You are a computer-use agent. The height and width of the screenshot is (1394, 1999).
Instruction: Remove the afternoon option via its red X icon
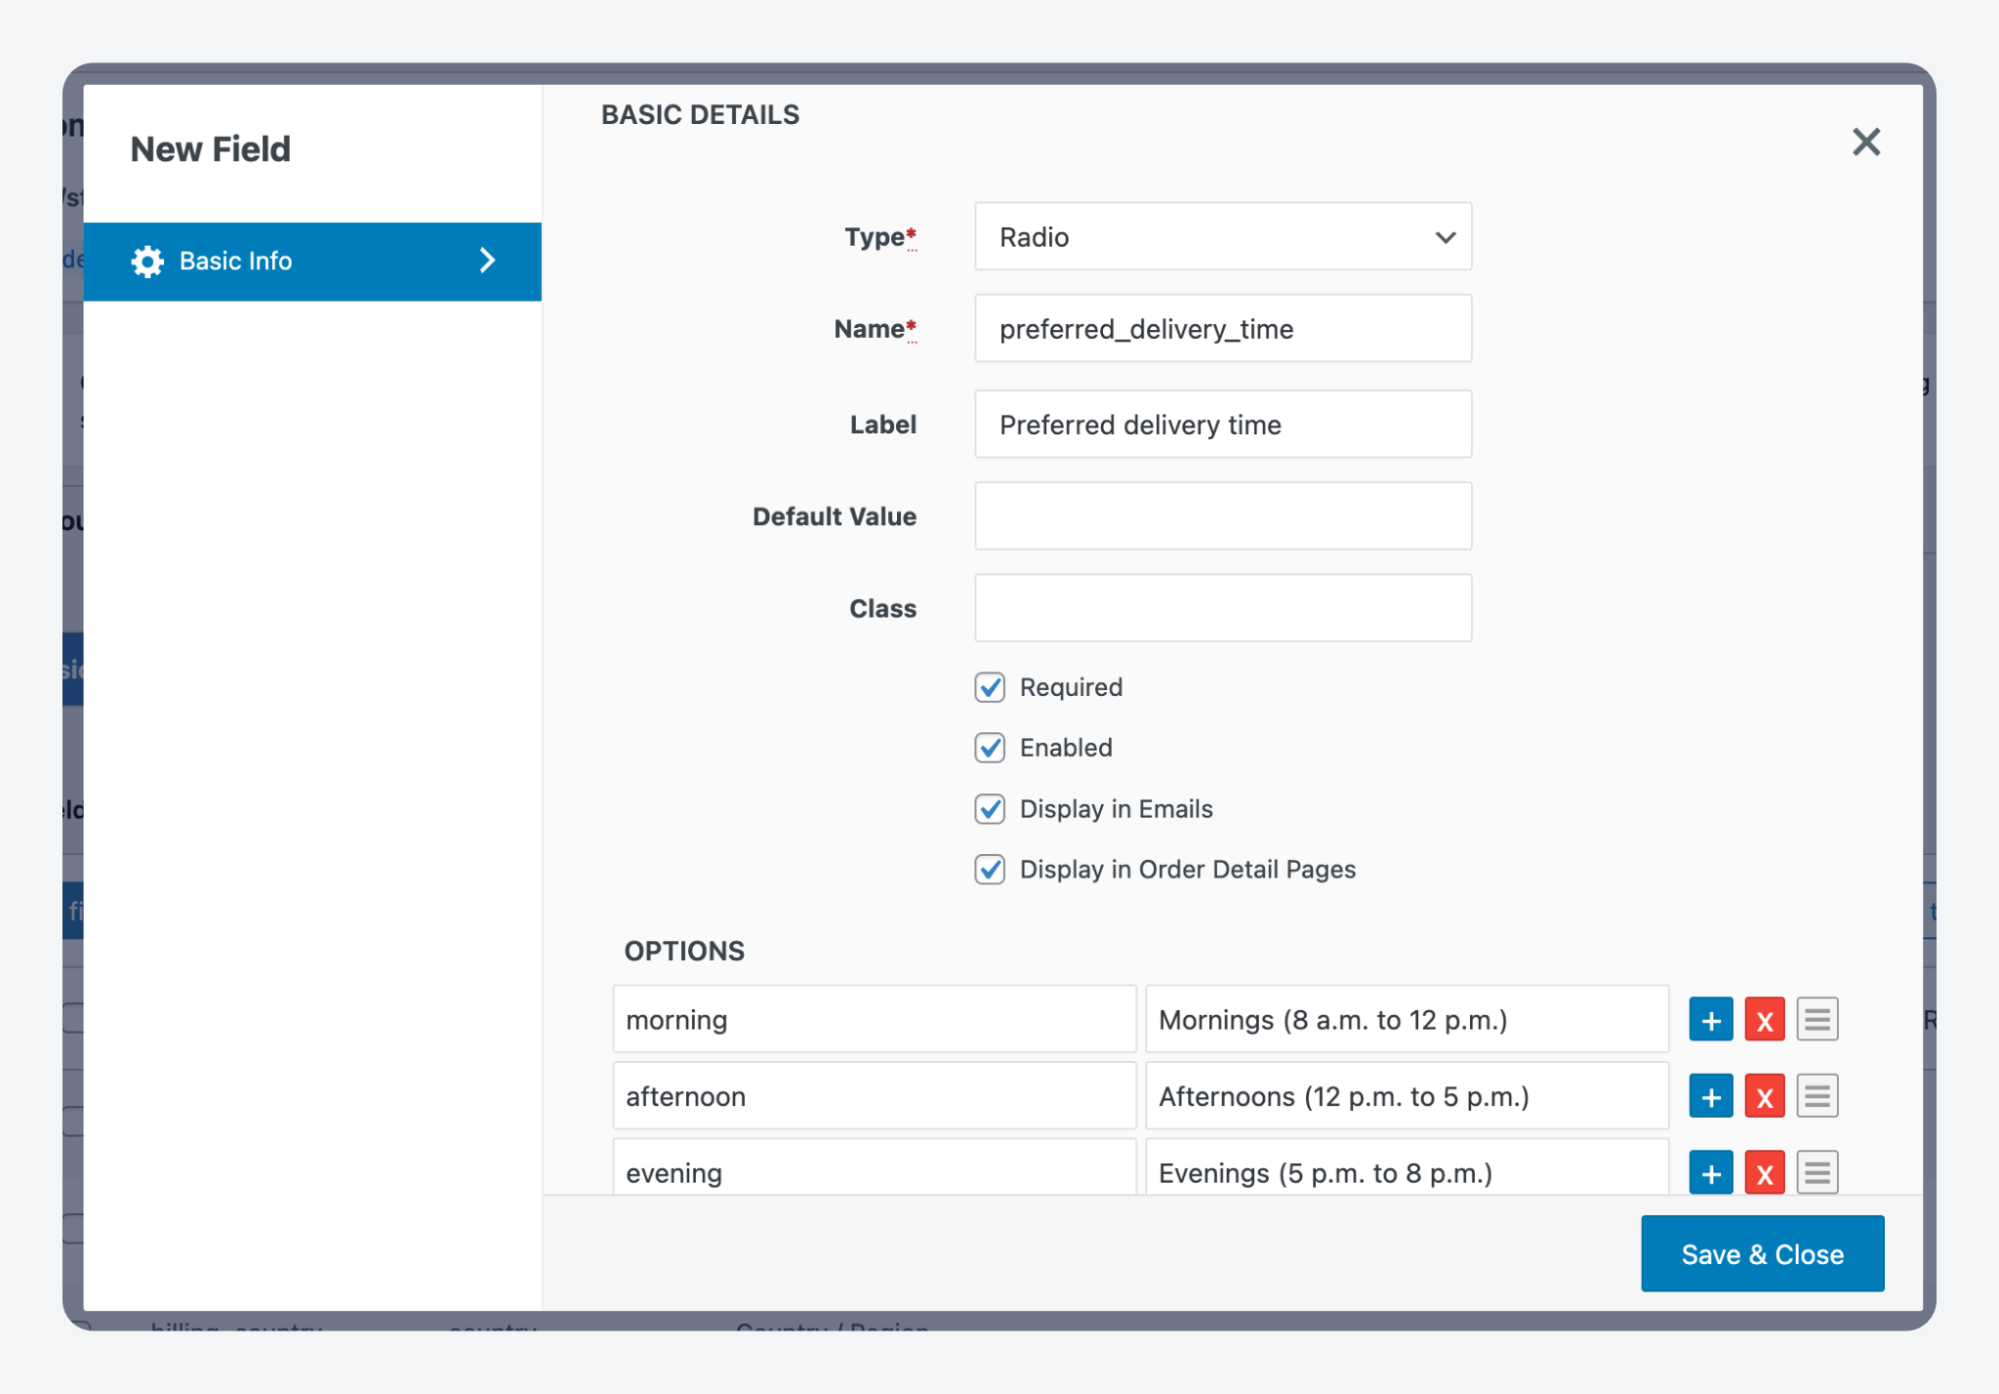click(1765, 1096)
